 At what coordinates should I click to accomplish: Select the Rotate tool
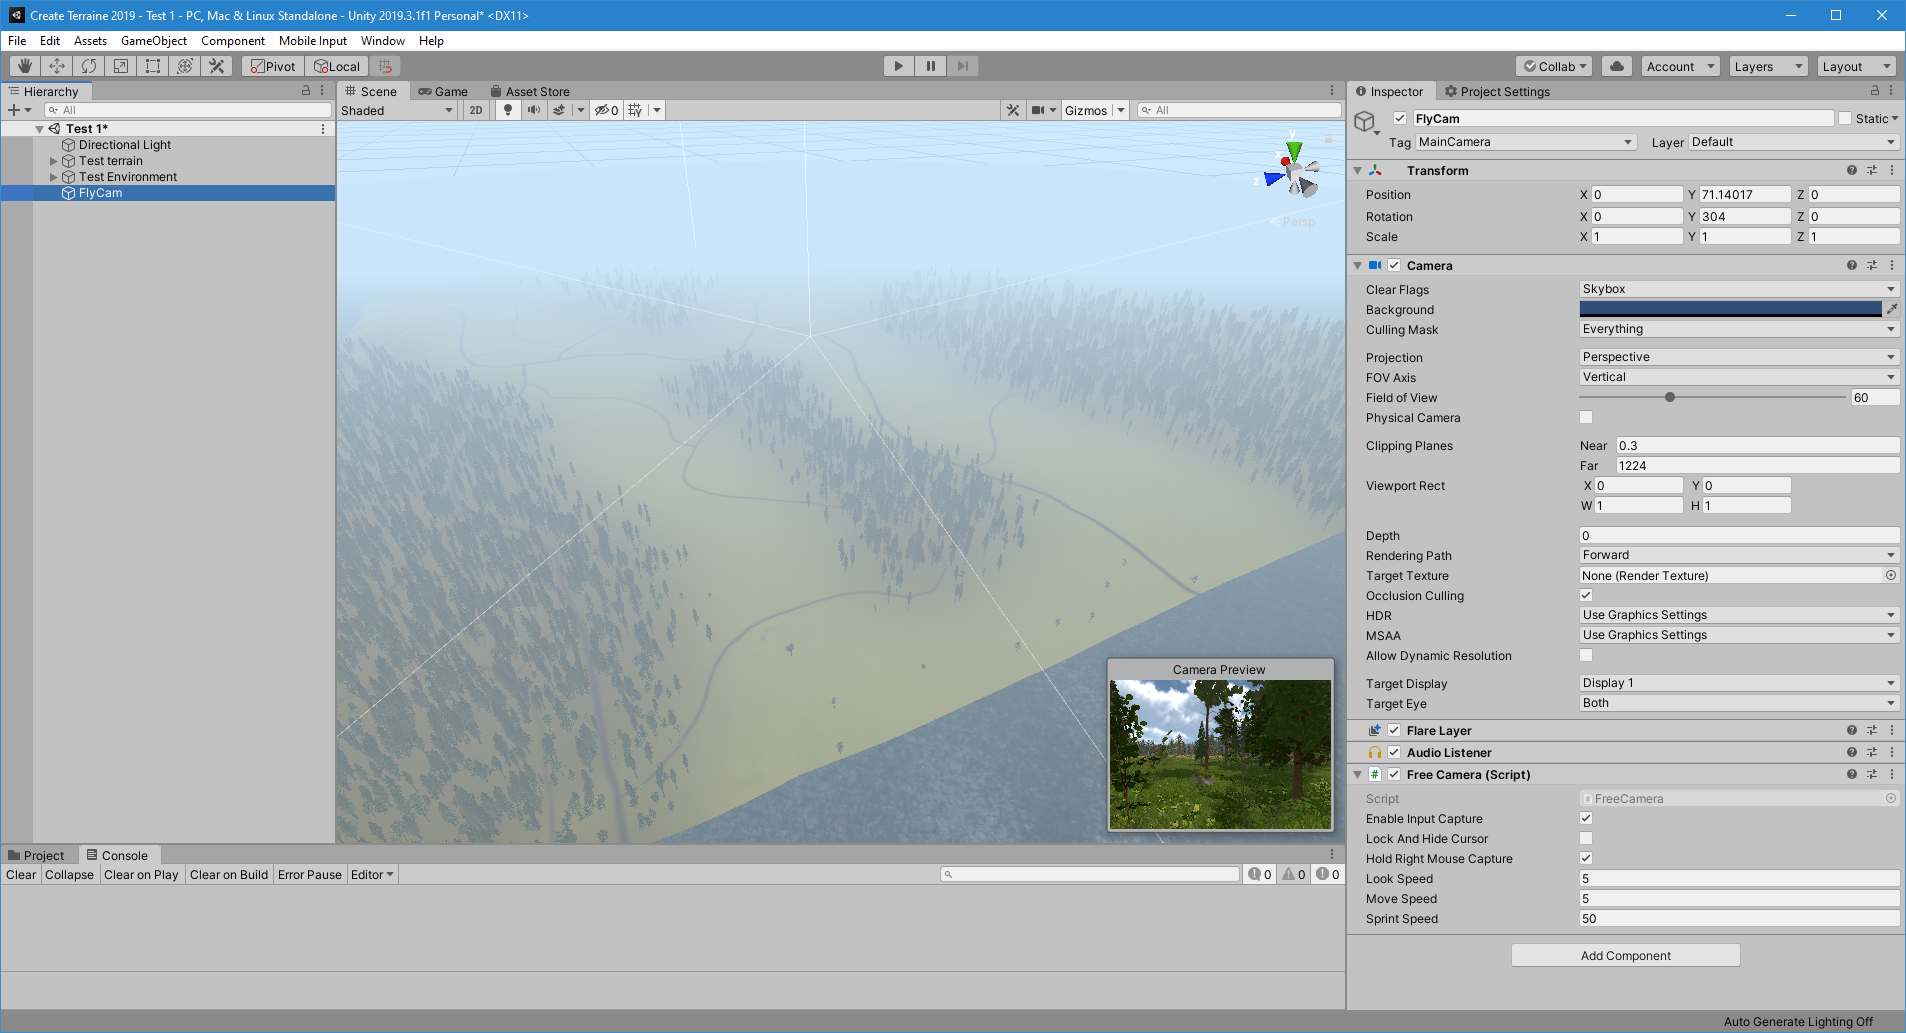click(x=89, y=66)
